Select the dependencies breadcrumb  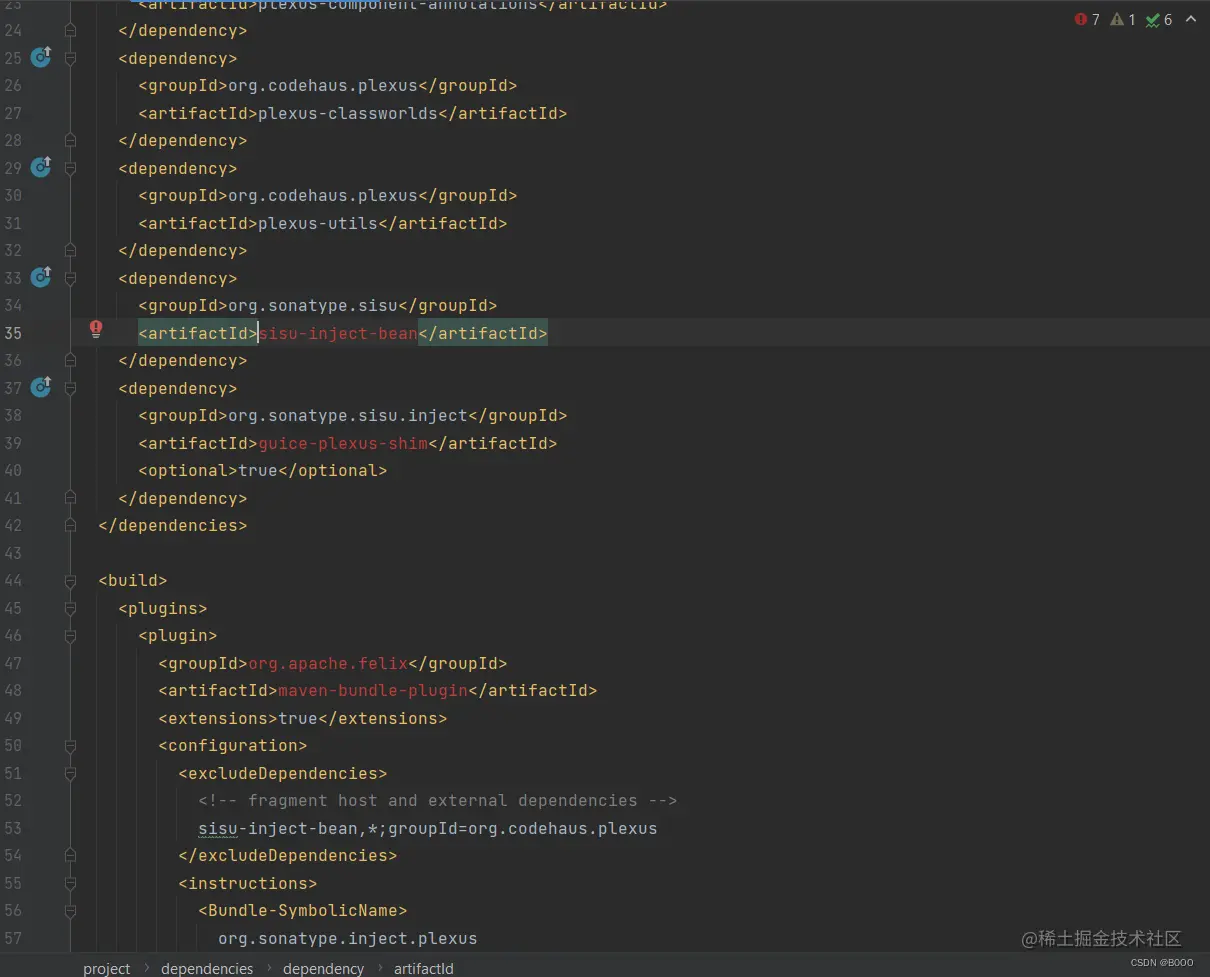click(x=207, y=968)
